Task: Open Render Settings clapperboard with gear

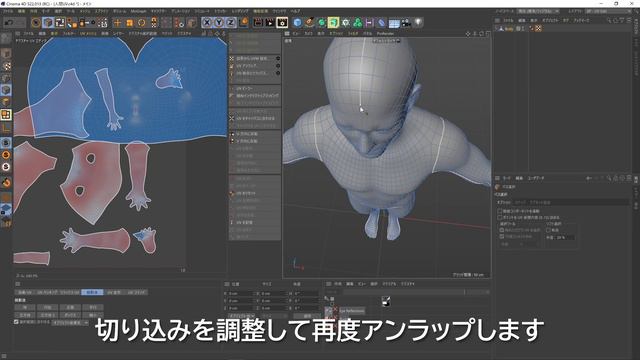Action: coord(282,23)
